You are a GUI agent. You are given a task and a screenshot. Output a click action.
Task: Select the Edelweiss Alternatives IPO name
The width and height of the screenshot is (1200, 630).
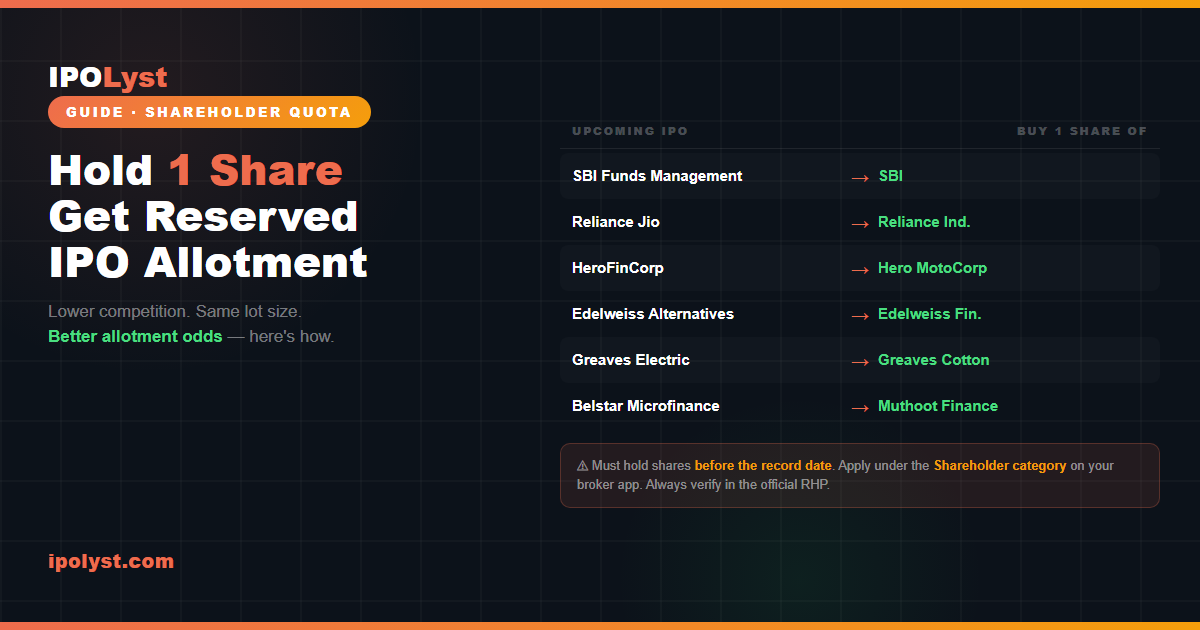[653, 314]
